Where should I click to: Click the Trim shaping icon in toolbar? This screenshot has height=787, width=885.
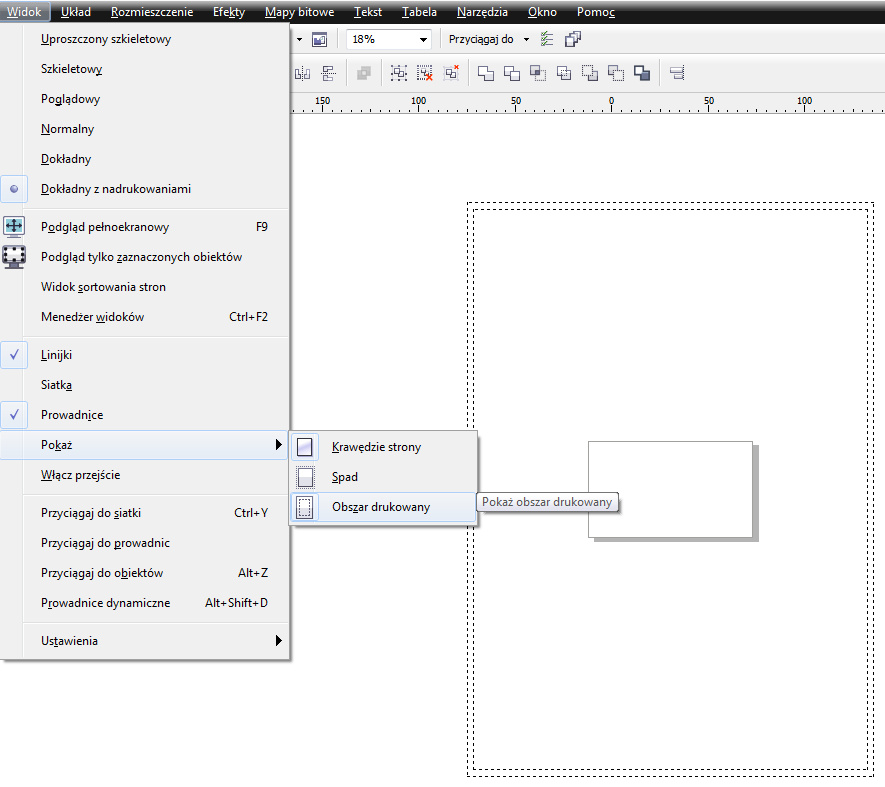coord(512,73)
